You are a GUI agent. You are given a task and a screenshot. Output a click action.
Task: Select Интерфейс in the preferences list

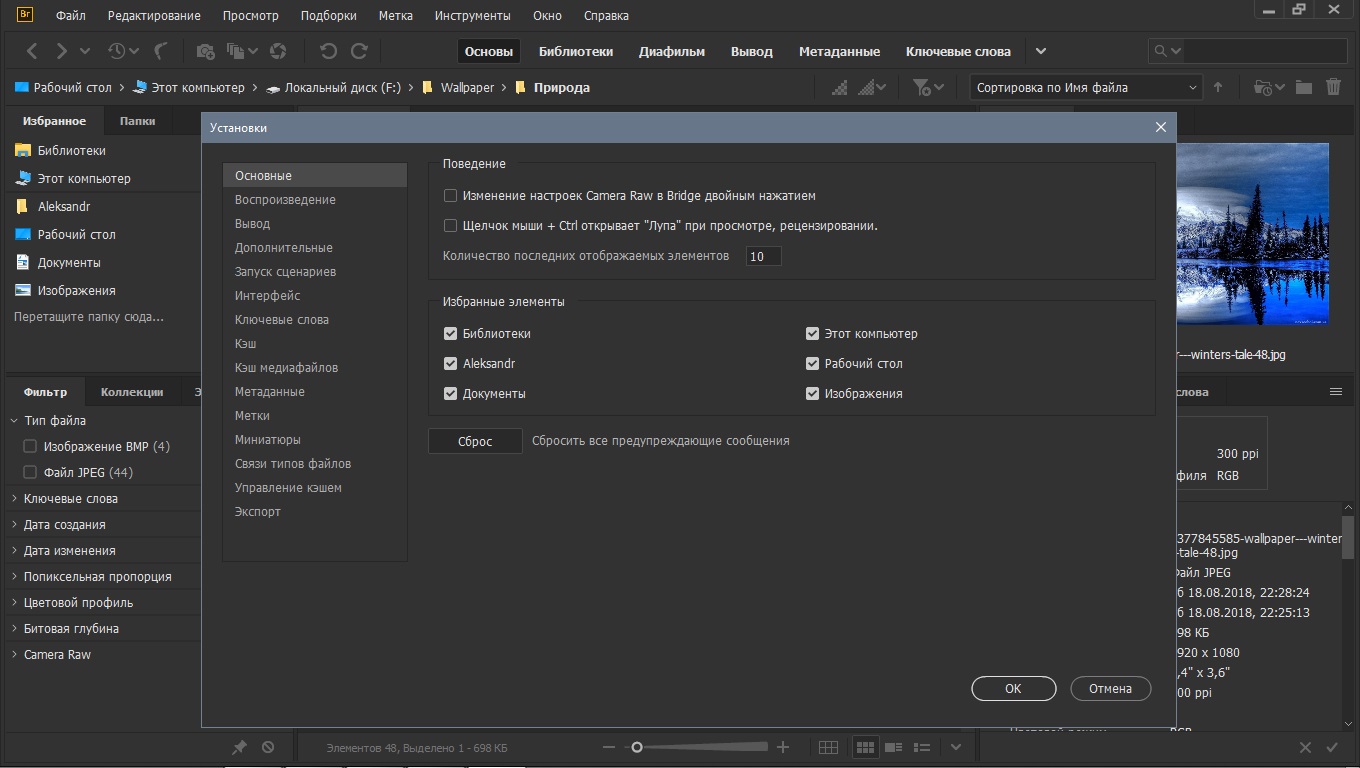tap(267, 296)
